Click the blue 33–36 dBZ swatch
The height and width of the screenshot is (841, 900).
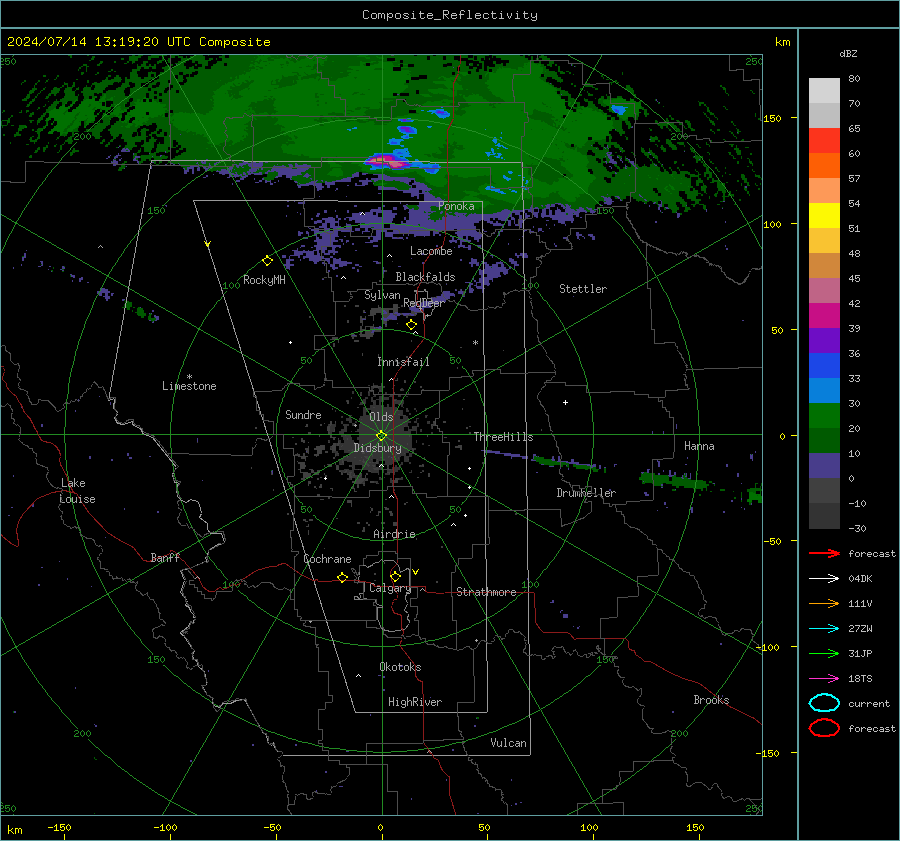point(824,365)
